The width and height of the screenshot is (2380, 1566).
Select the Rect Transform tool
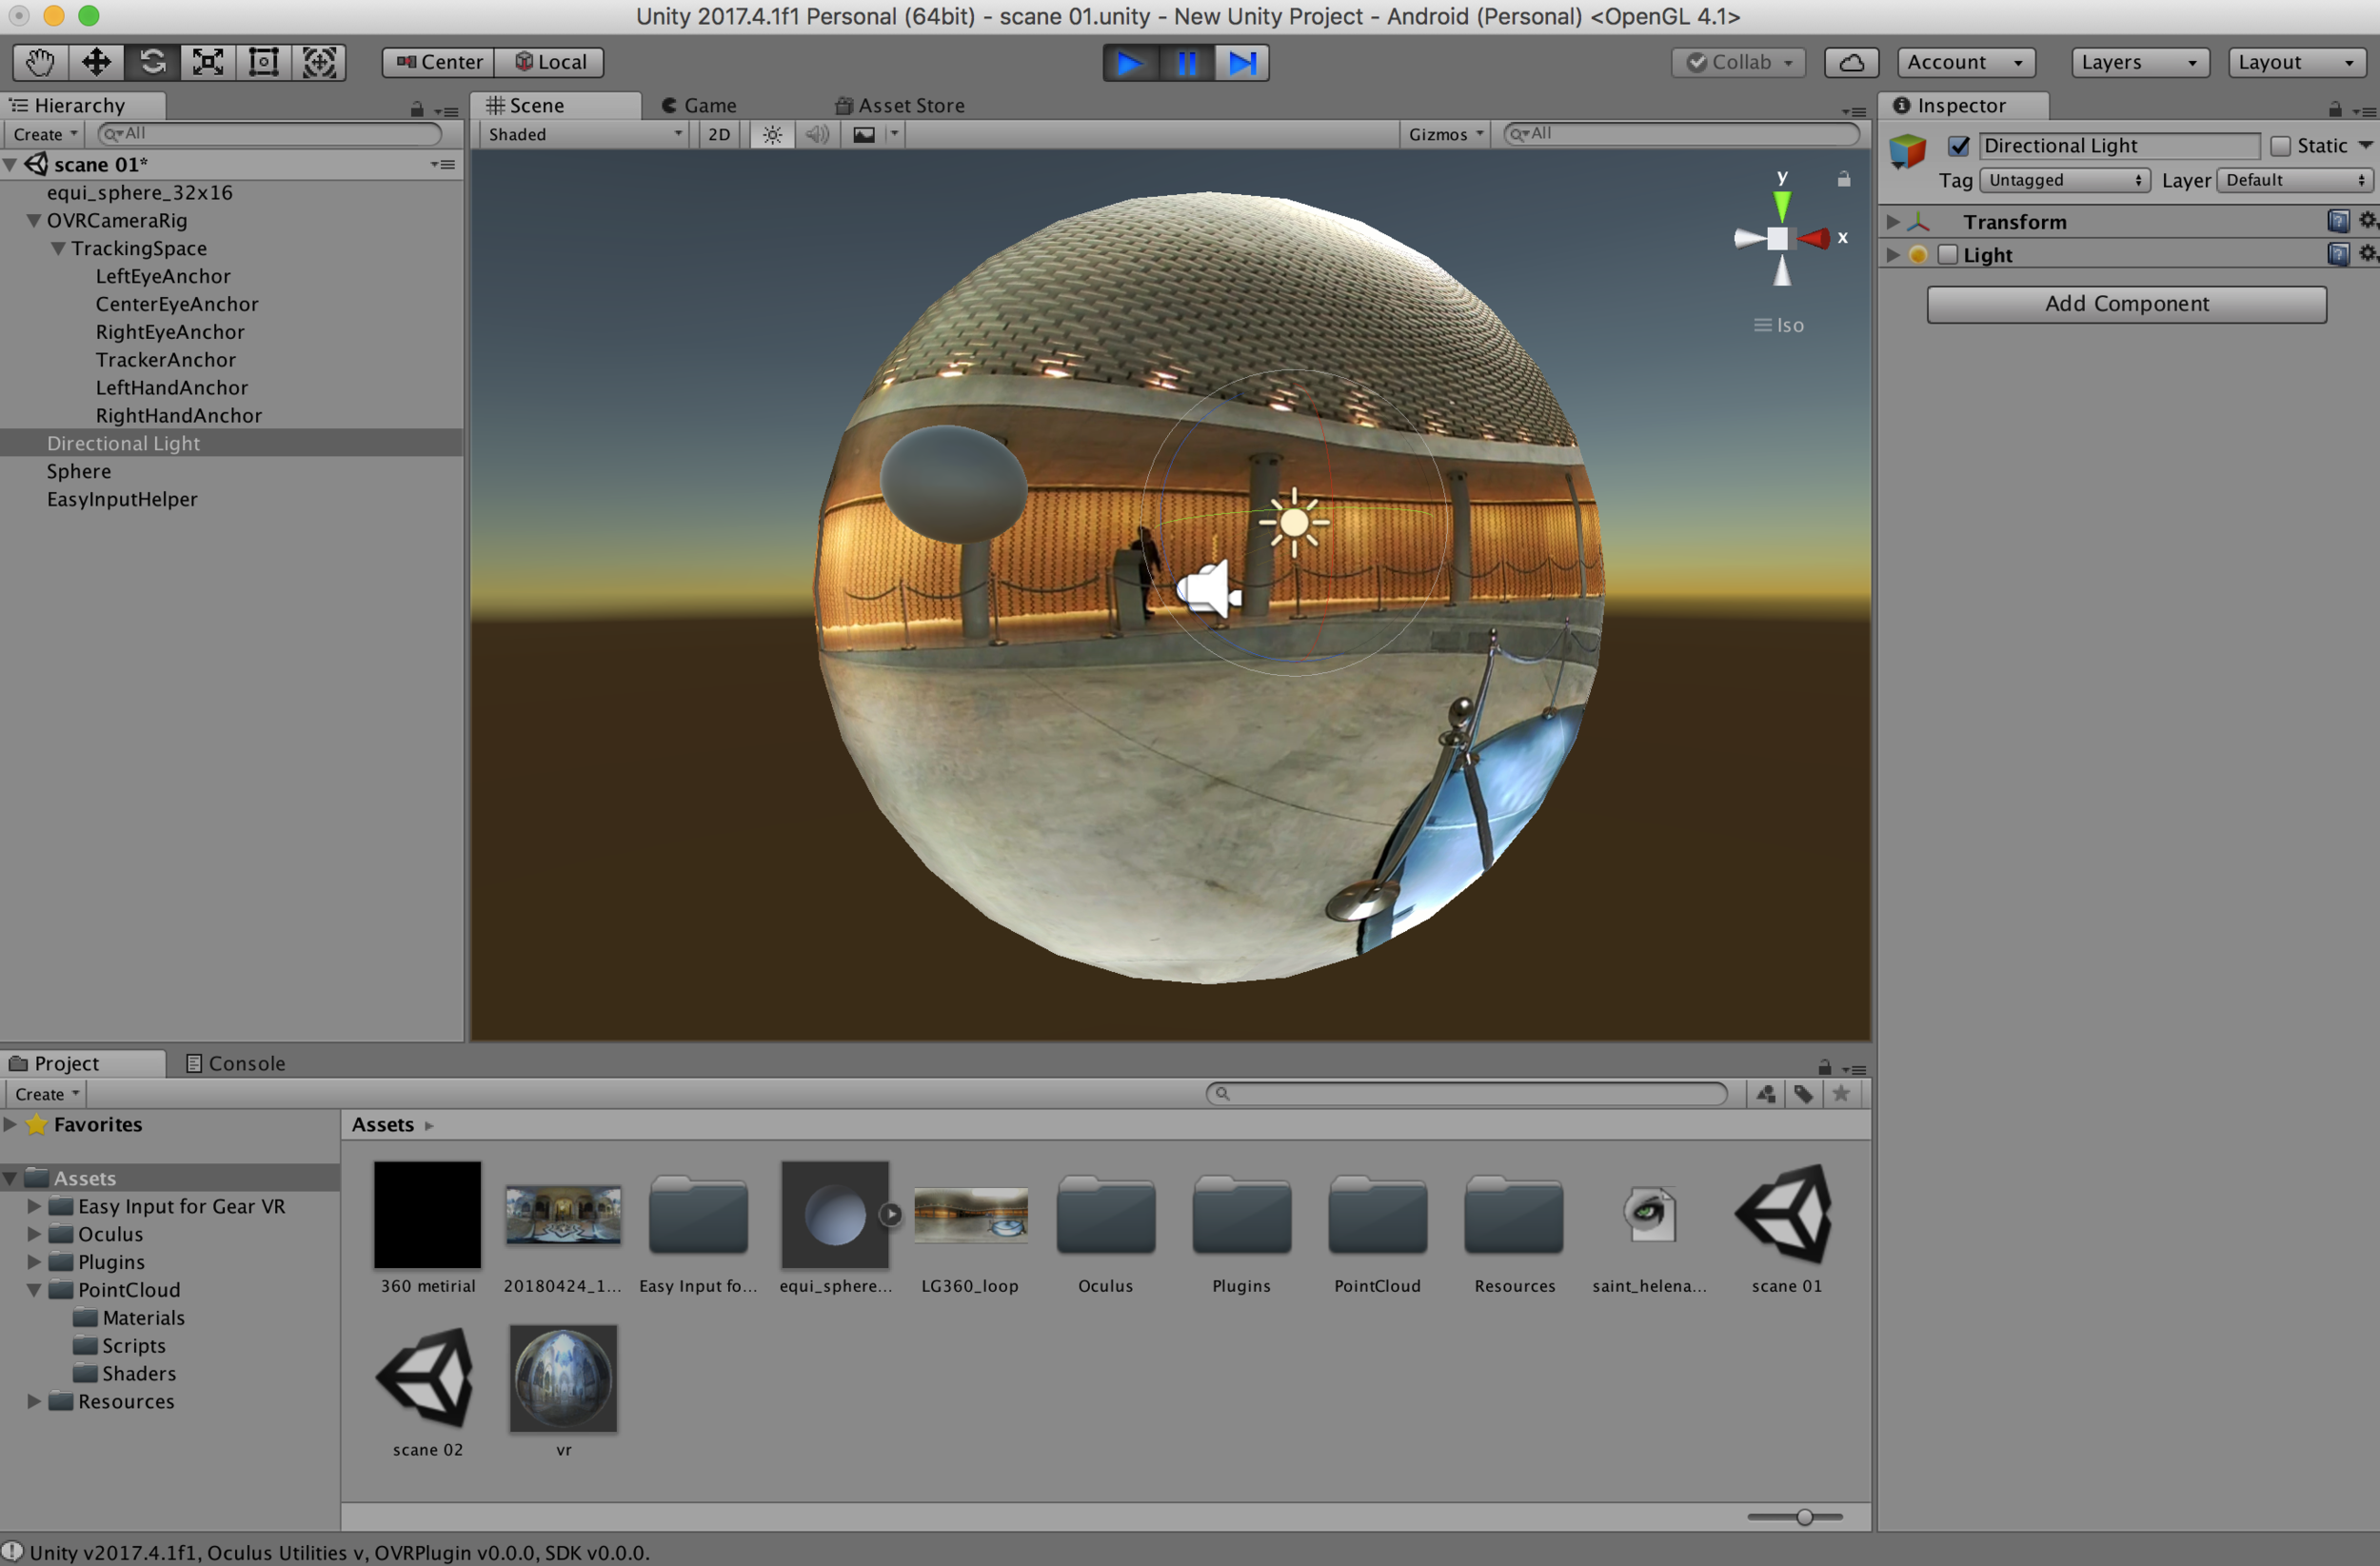click(x=264, y=62)
